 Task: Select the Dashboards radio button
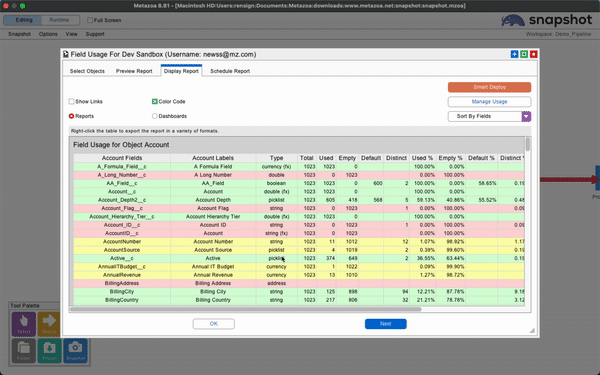point(155,116)
